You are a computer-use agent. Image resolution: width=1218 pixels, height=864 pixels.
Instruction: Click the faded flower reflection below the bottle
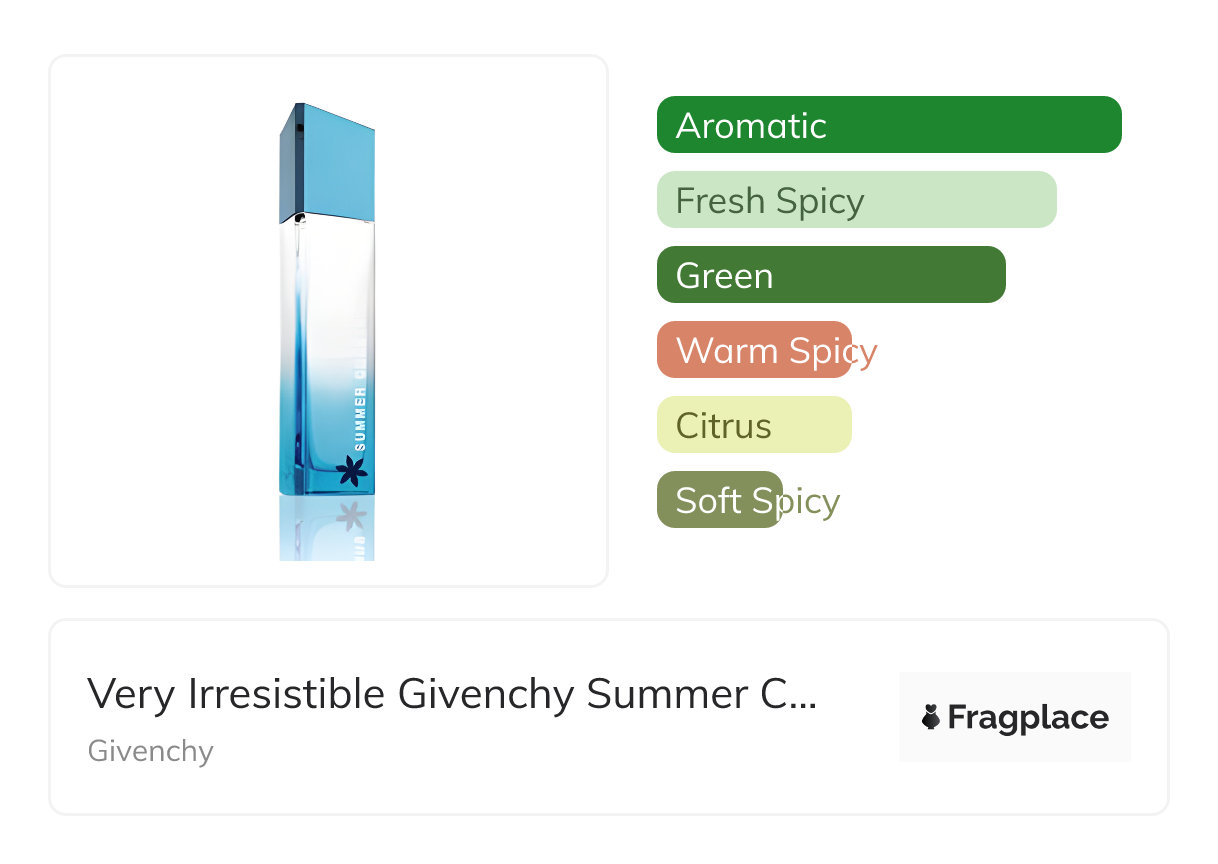(x=351, y=516)
